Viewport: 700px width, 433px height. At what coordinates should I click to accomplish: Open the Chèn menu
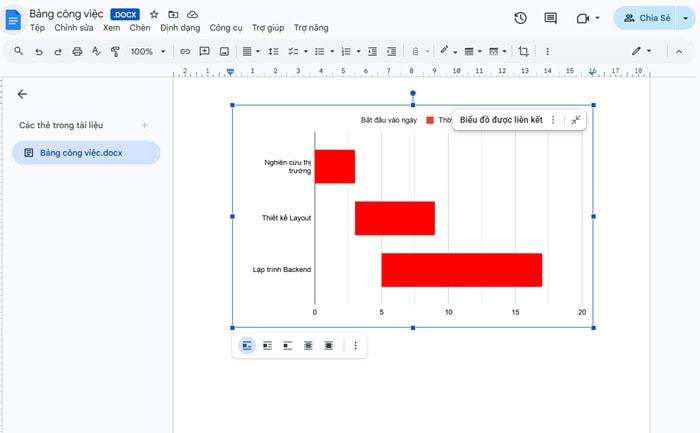[x=140, y=28]
